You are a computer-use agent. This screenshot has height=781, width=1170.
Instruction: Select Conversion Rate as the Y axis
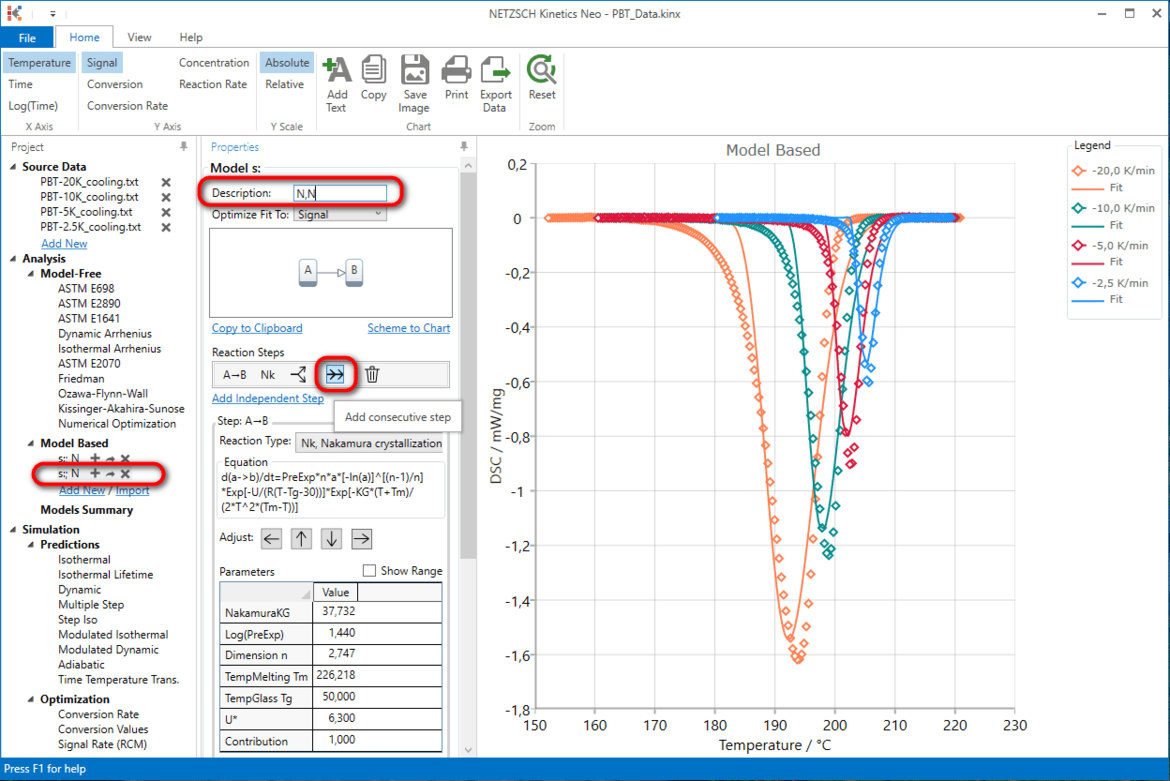128,106
